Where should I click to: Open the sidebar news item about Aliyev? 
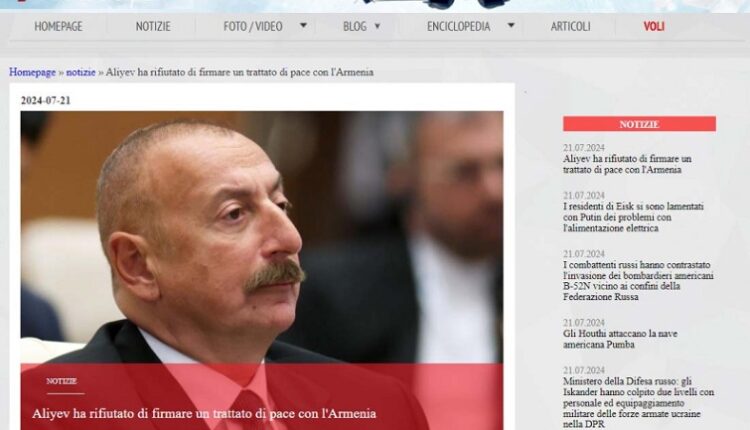tap(626, 164)
